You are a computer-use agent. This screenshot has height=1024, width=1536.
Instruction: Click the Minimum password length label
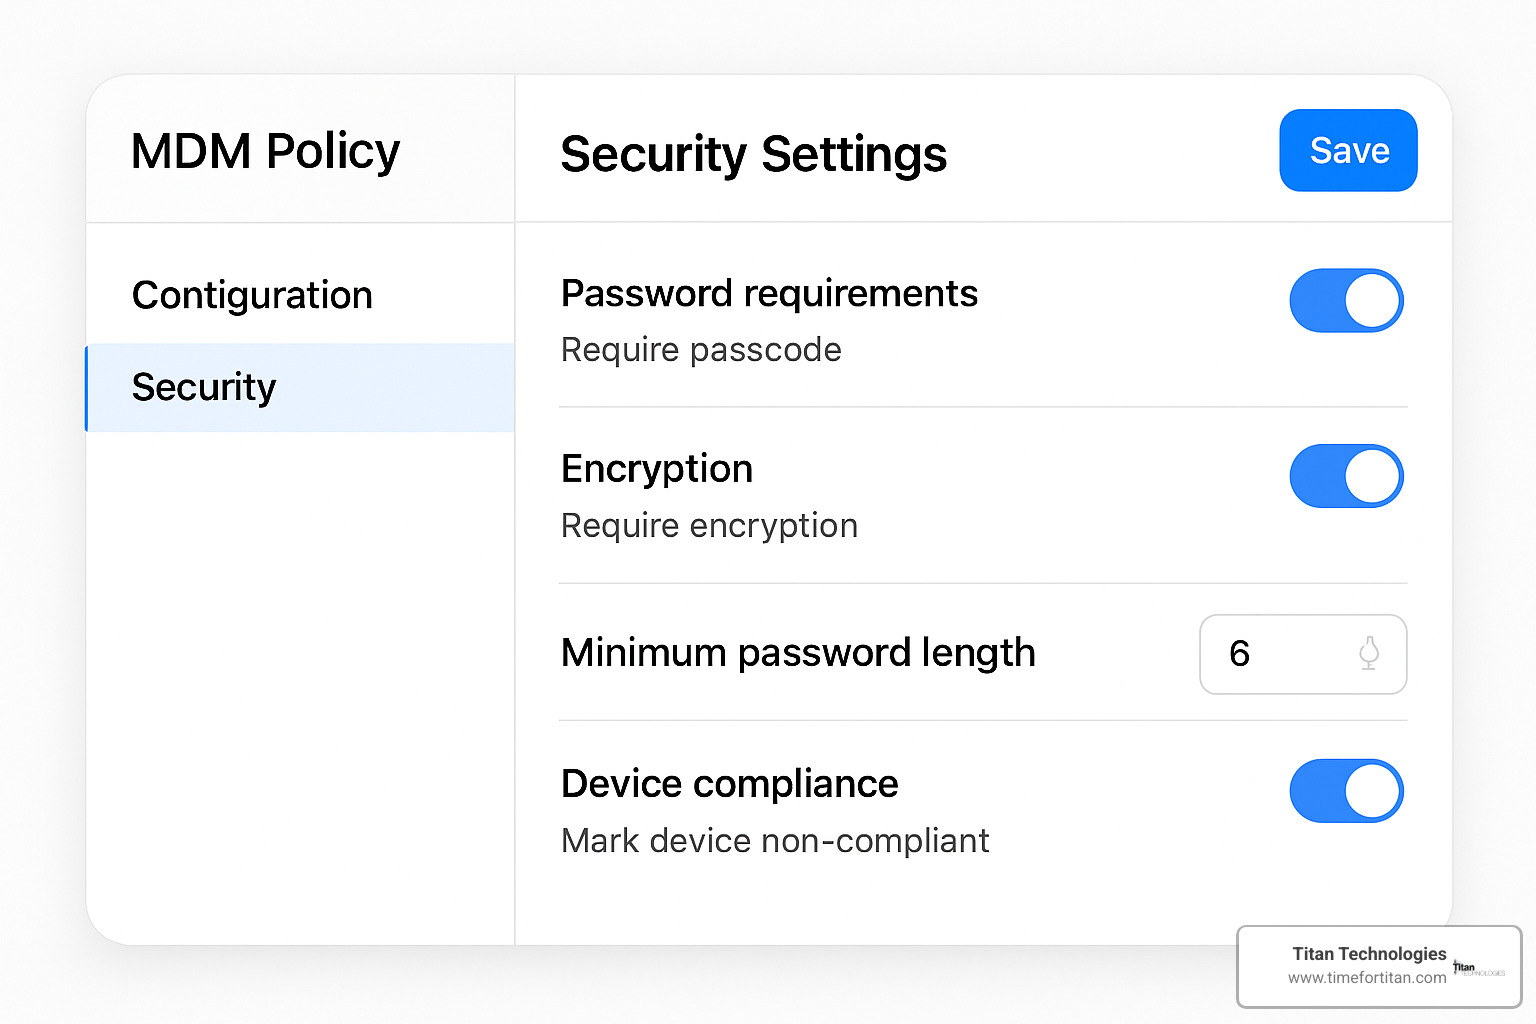(798, 653)
